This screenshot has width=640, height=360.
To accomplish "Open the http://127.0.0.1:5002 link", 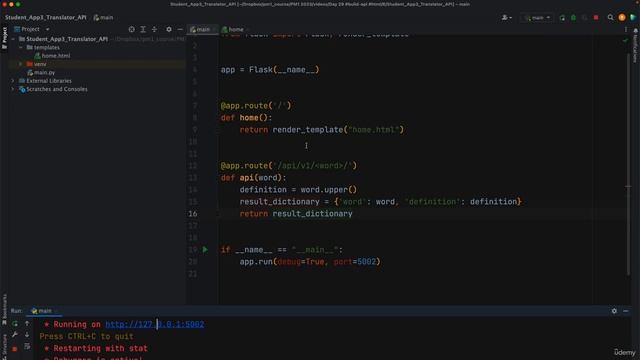I will [155, 324].
